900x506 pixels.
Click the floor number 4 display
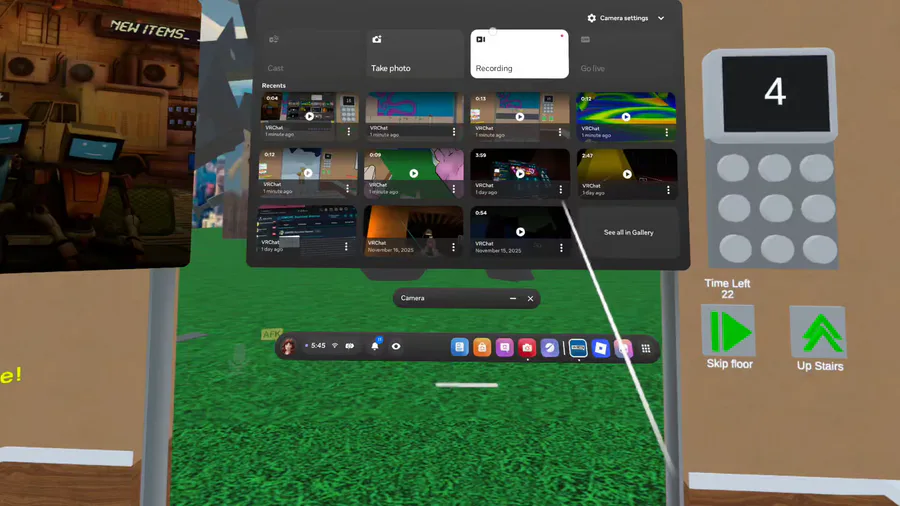coord(775,93)
